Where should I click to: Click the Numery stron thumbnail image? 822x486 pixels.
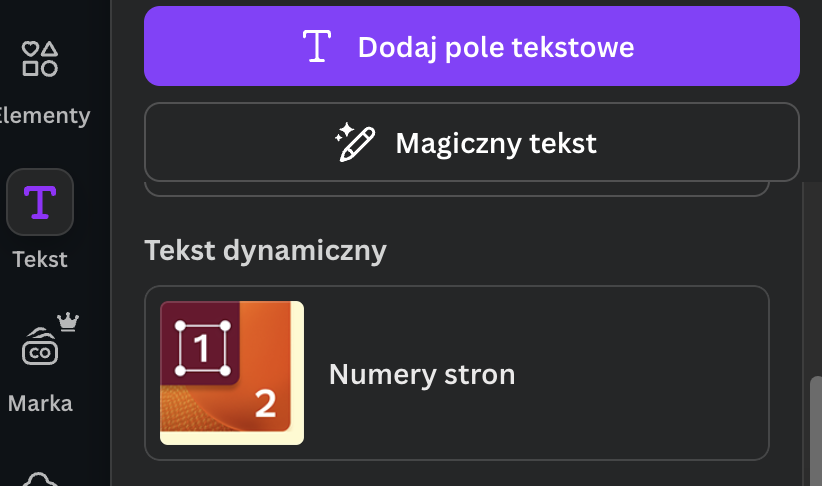click(232, 373)
